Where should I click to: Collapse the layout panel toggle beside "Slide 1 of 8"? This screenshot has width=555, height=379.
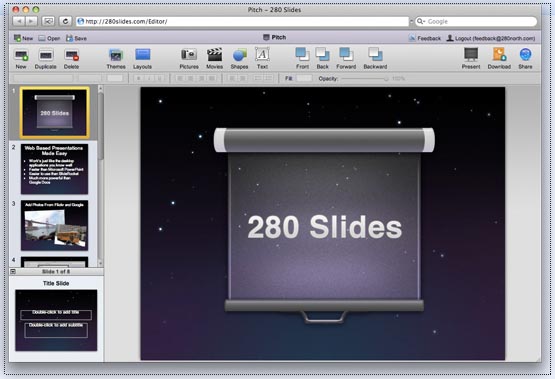point(13,271)
